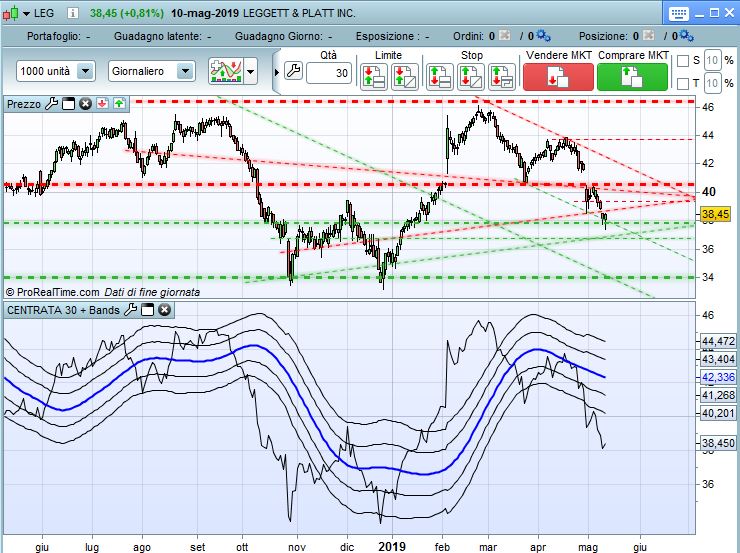740x553 pixels.
Task: Click the Portafoglio label
Action: [53, 36]
